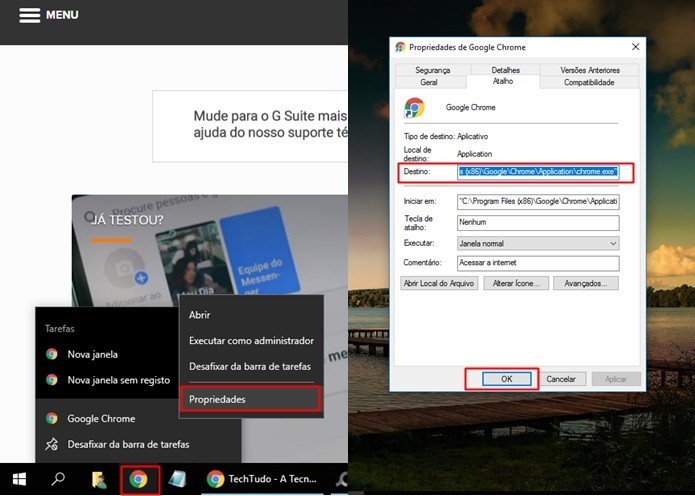Click Chrome icon beside Nova janela
This screenshot has width=695, height=496.
click(x=52, y=354)
